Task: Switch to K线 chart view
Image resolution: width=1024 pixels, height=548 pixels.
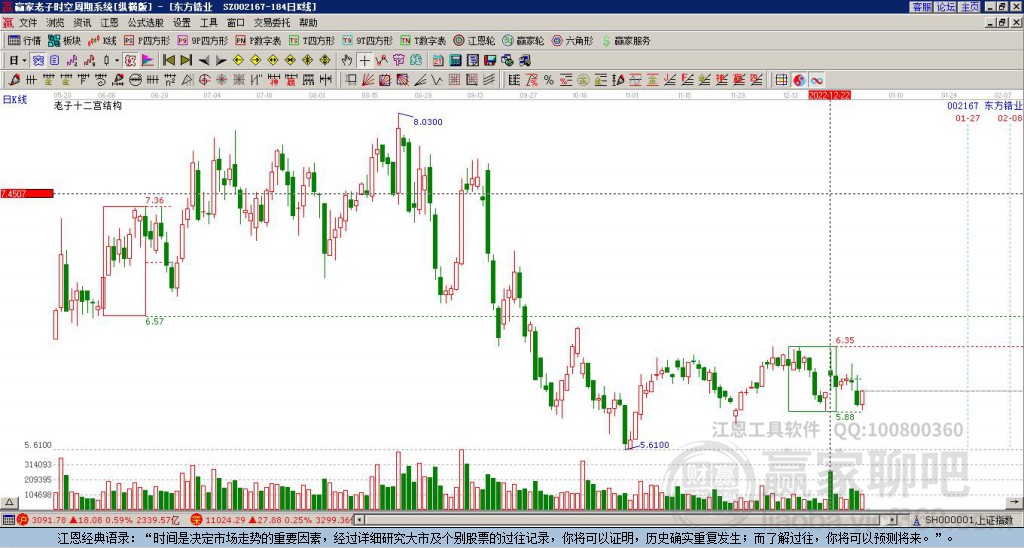Action: click(x=102, y=41)
